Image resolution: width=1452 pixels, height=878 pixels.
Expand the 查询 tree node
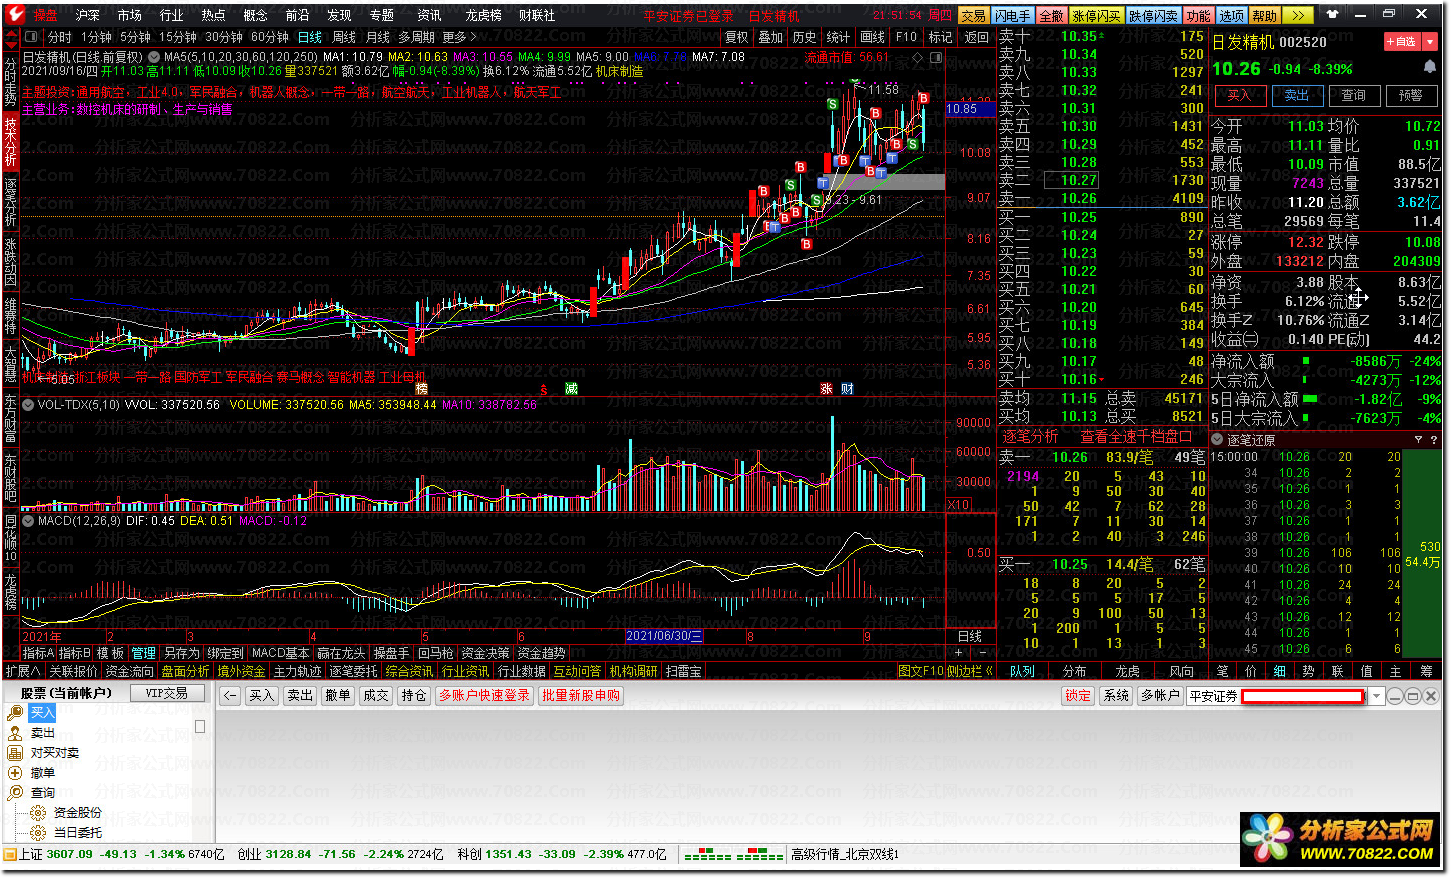coord(14,793)
